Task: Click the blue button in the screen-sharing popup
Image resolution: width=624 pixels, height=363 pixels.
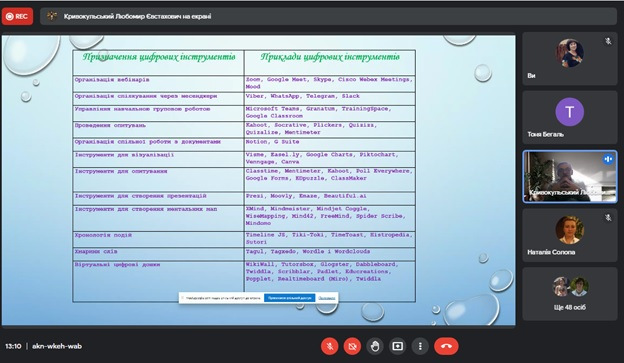Action: tap(289, 298)
